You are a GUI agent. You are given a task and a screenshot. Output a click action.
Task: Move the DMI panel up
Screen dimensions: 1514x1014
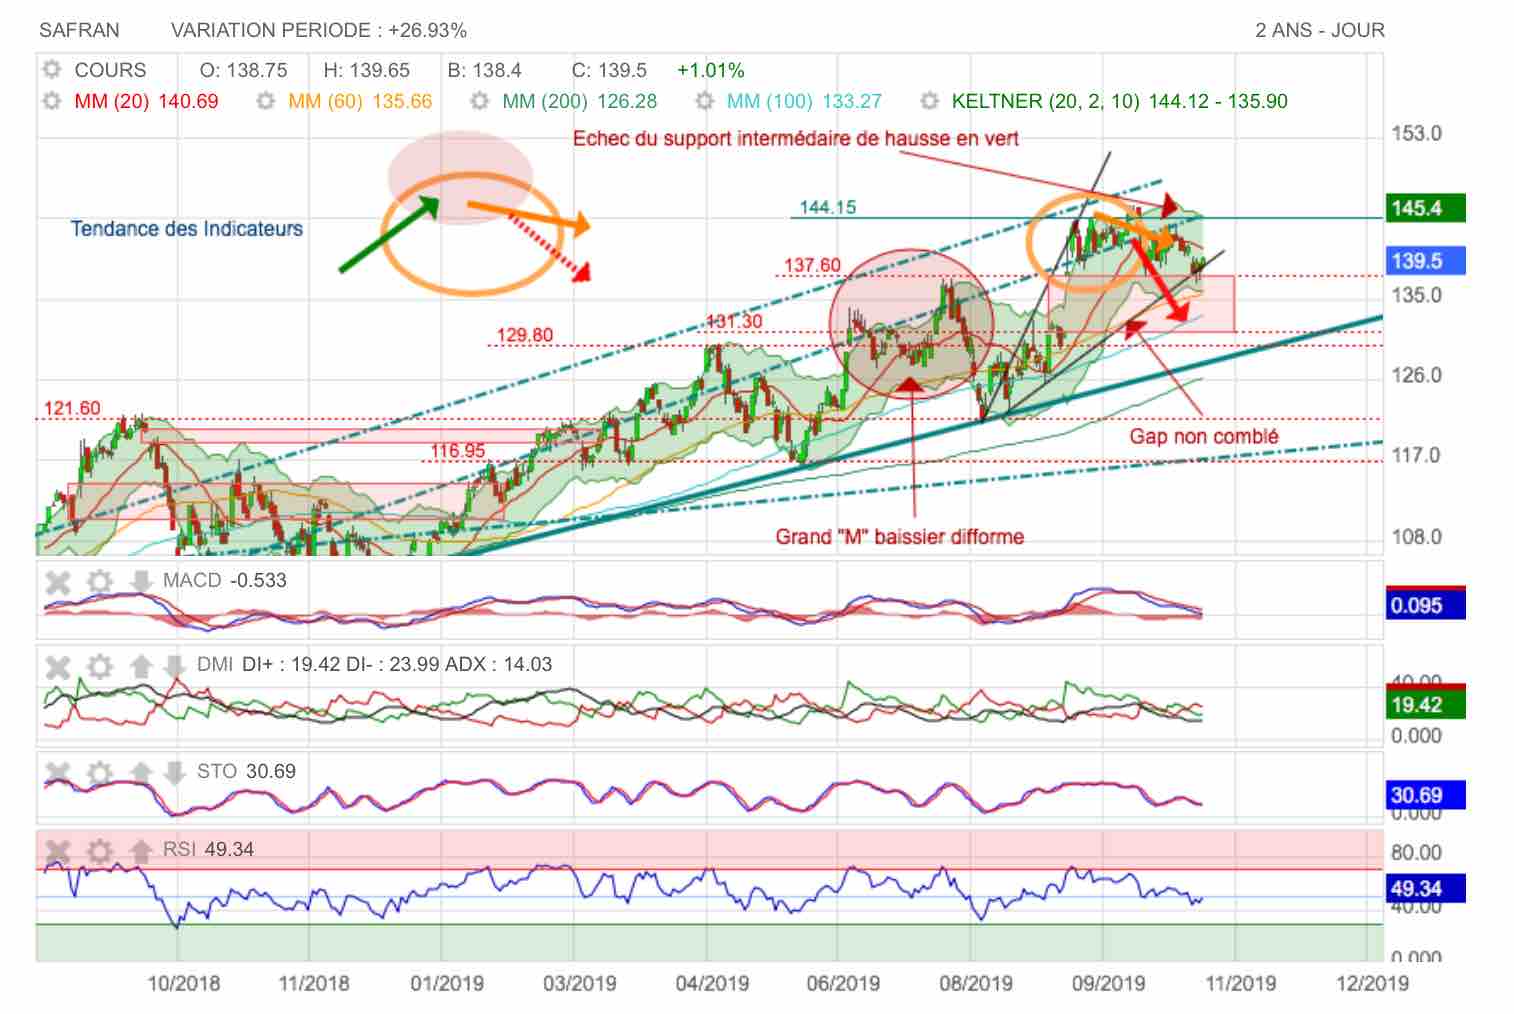pos(141,665)
